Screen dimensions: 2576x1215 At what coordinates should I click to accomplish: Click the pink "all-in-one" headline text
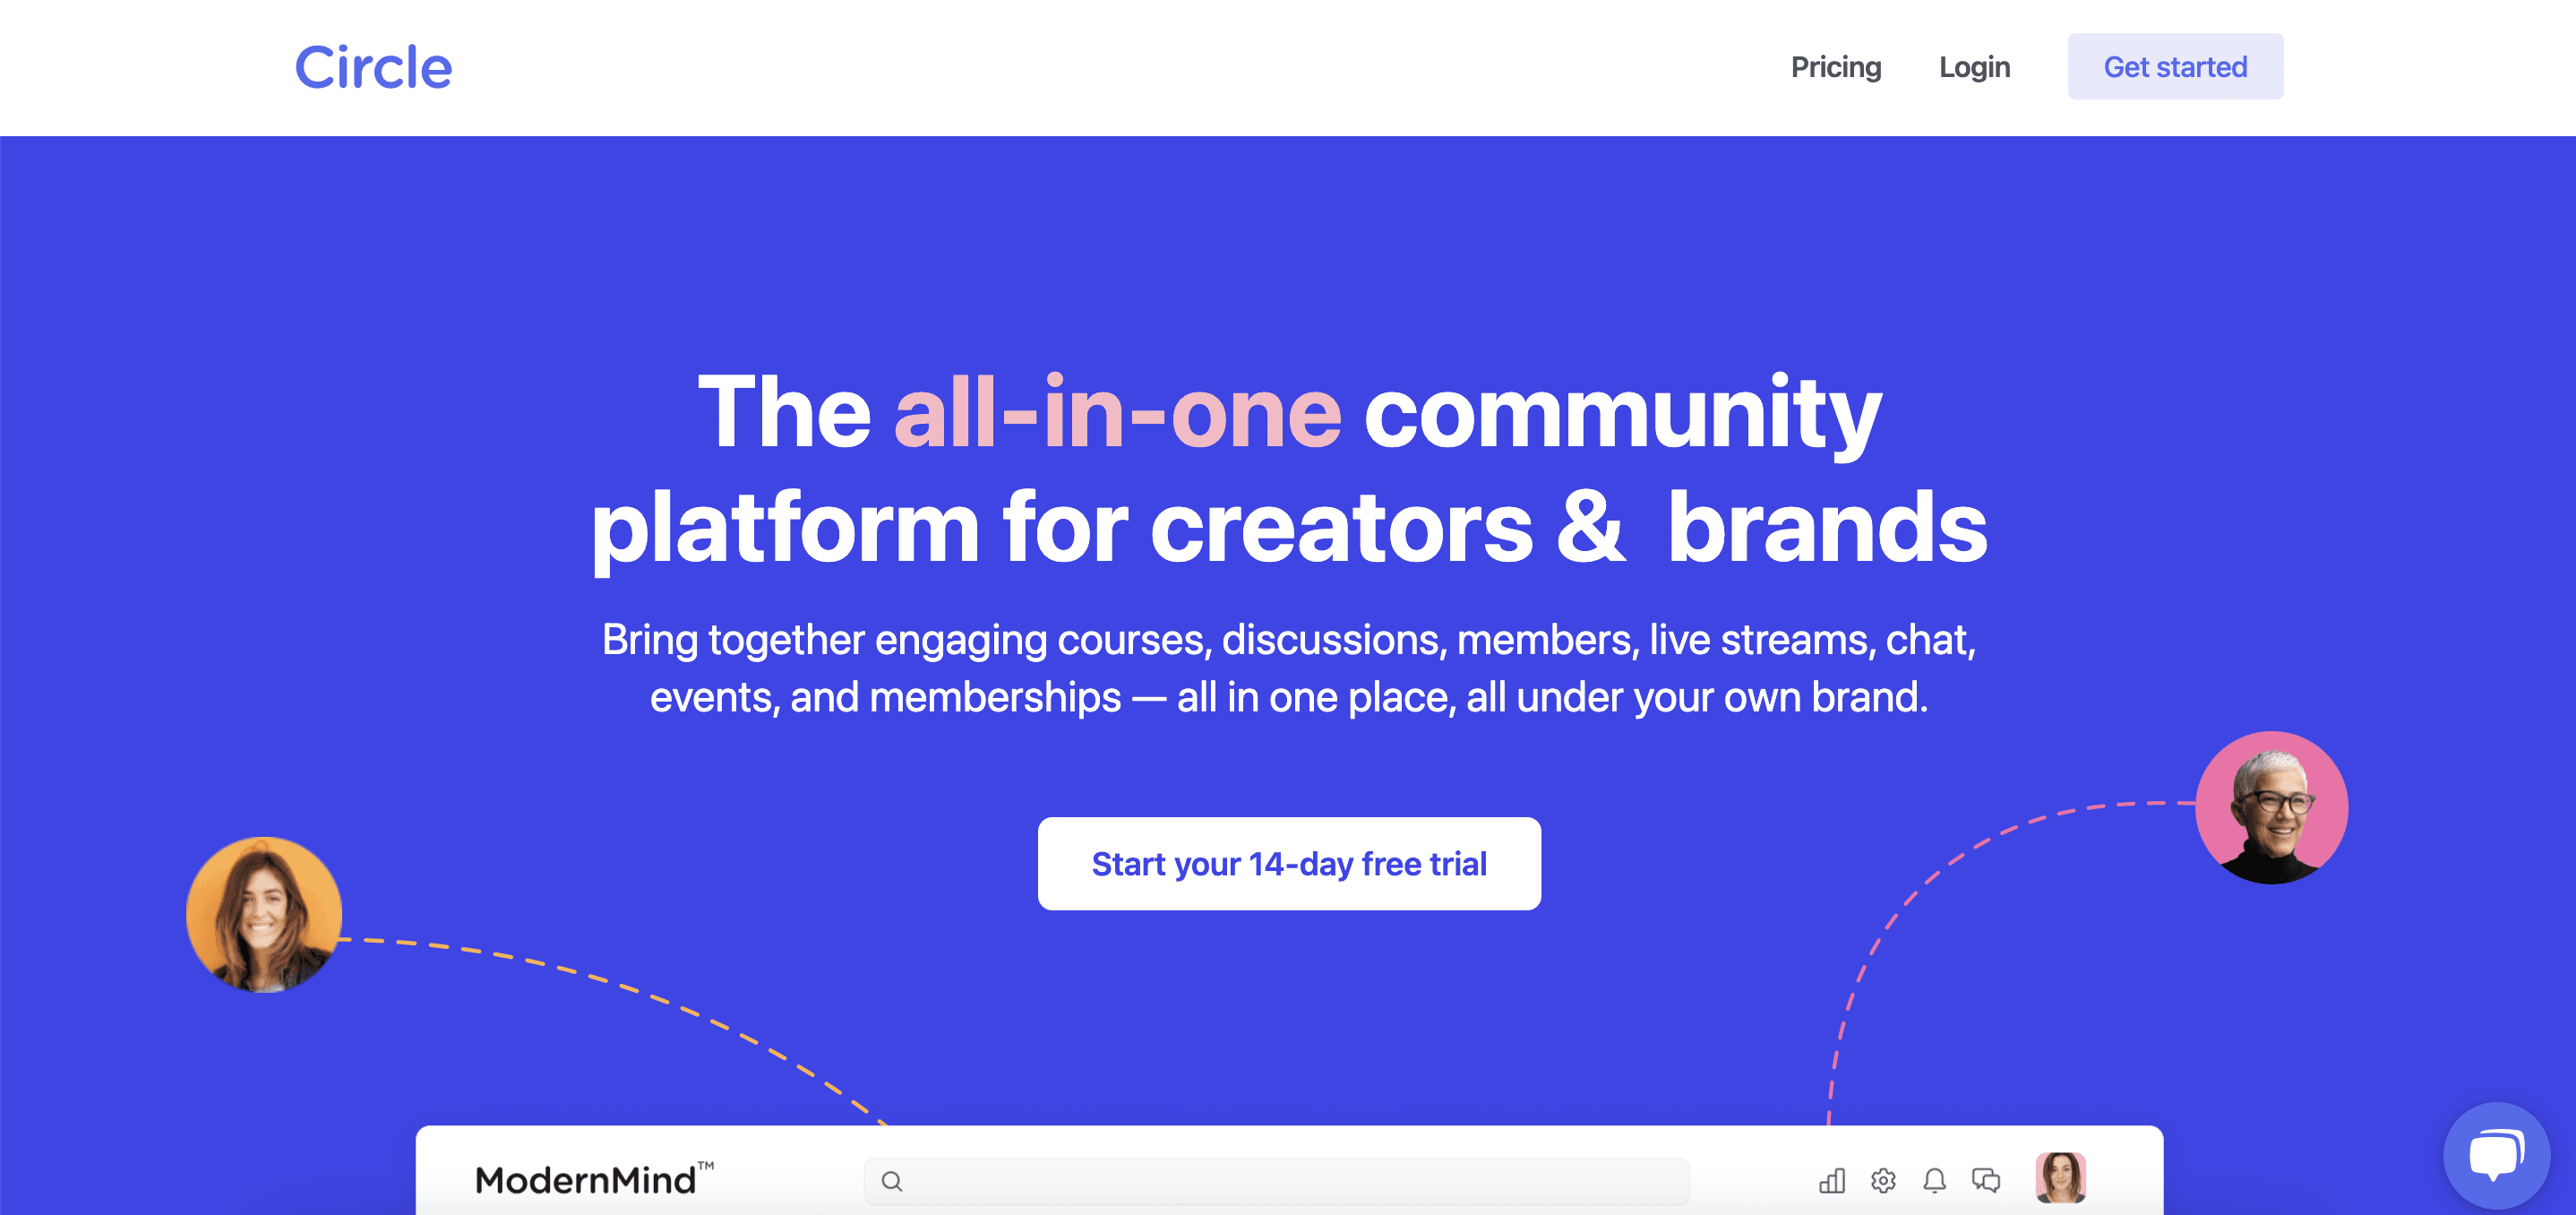[x=1117, y=412]
